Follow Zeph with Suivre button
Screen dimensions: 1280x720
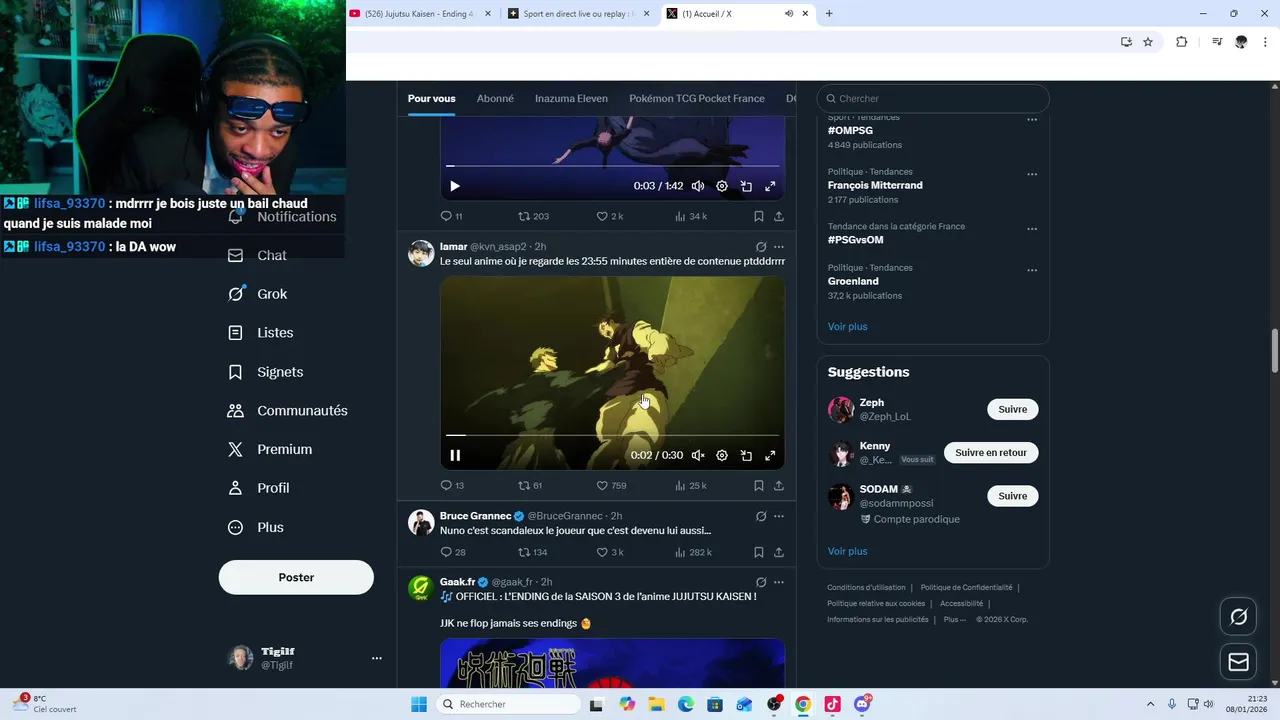tap(1012, 409)
